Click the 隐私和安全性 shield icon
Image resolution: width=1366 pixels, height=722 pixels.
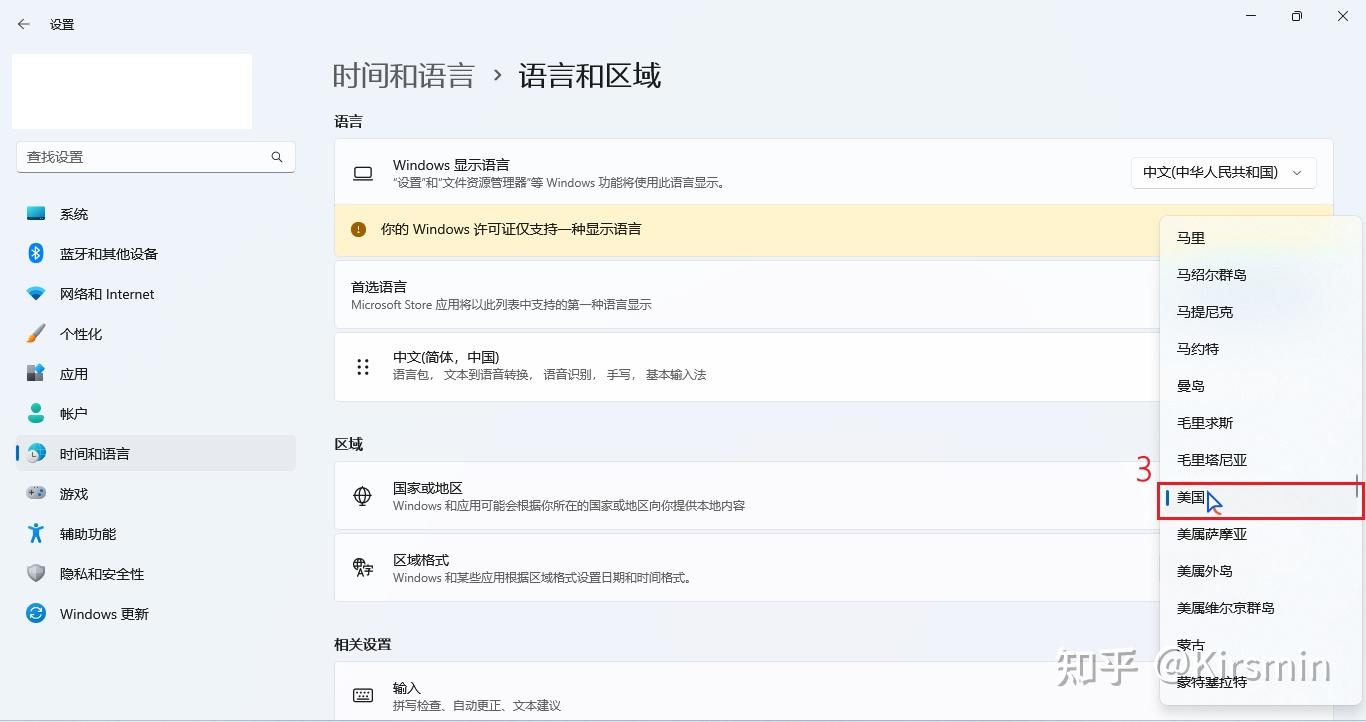point(36,573)
